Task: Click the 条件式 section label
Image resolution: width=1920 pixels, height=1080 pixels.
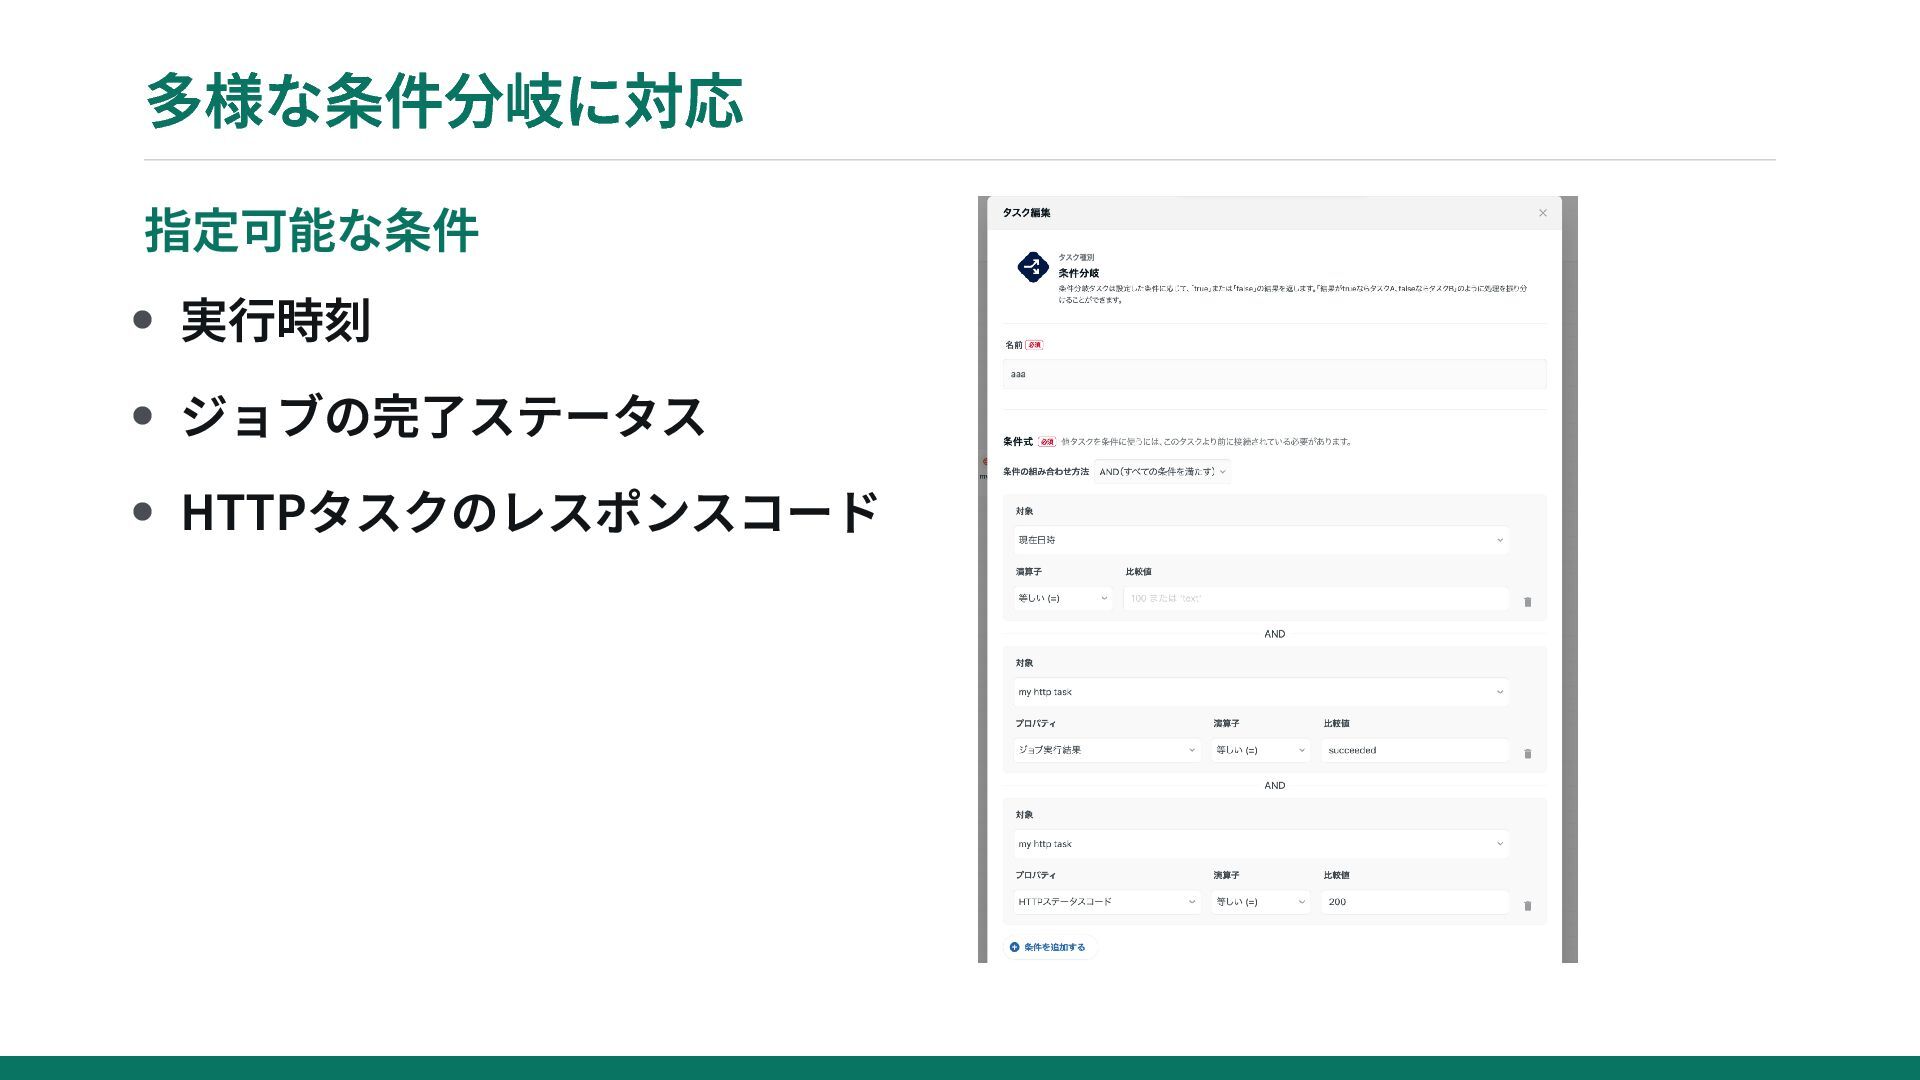Action: click(1017, 442)
